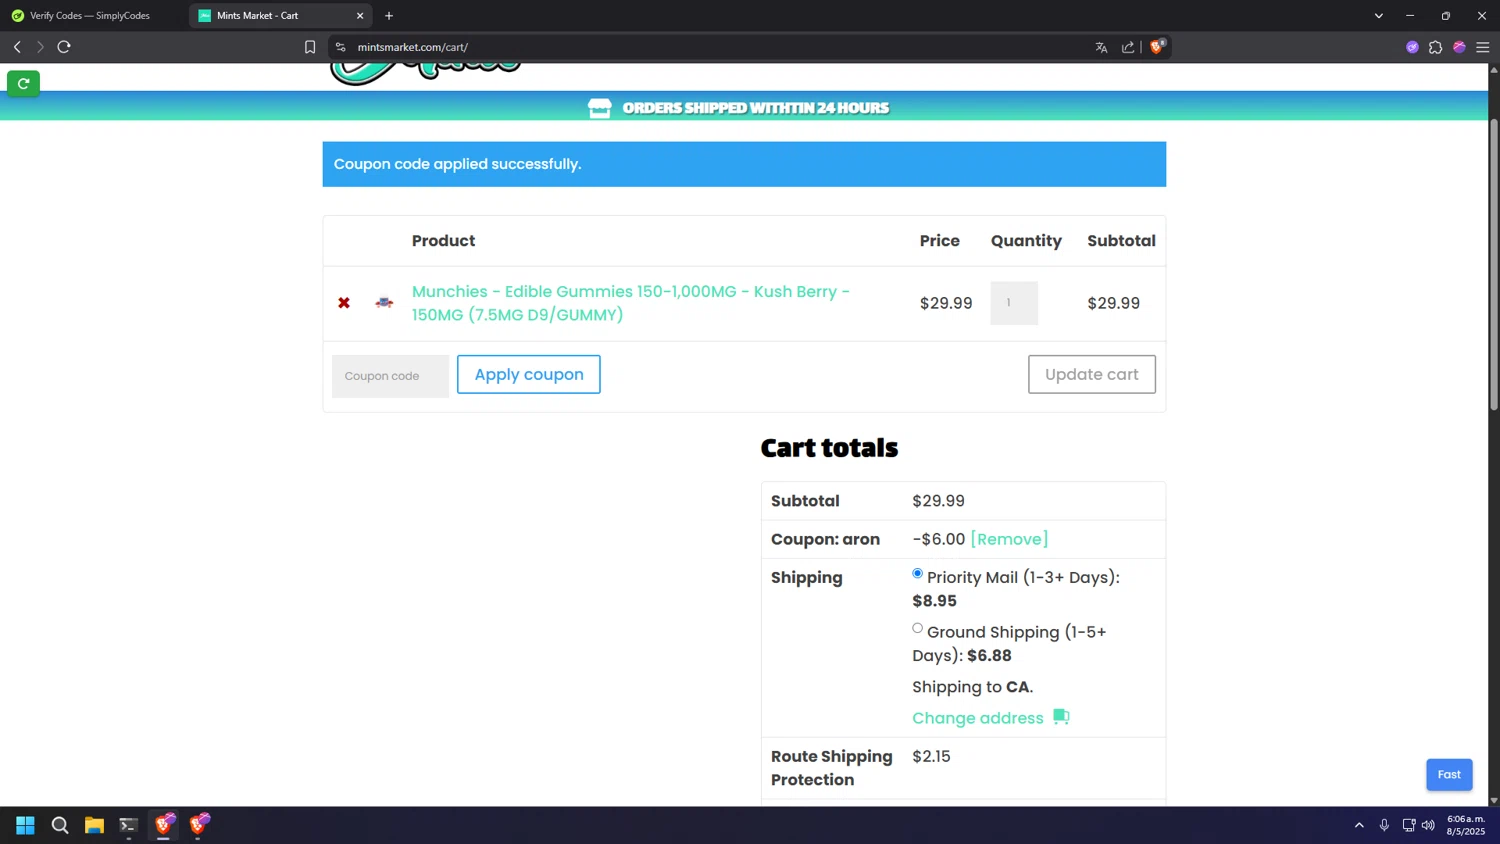1500x844 pixels.
Task: Click the microphone tray icon
Action: [x=1384, y=825]
